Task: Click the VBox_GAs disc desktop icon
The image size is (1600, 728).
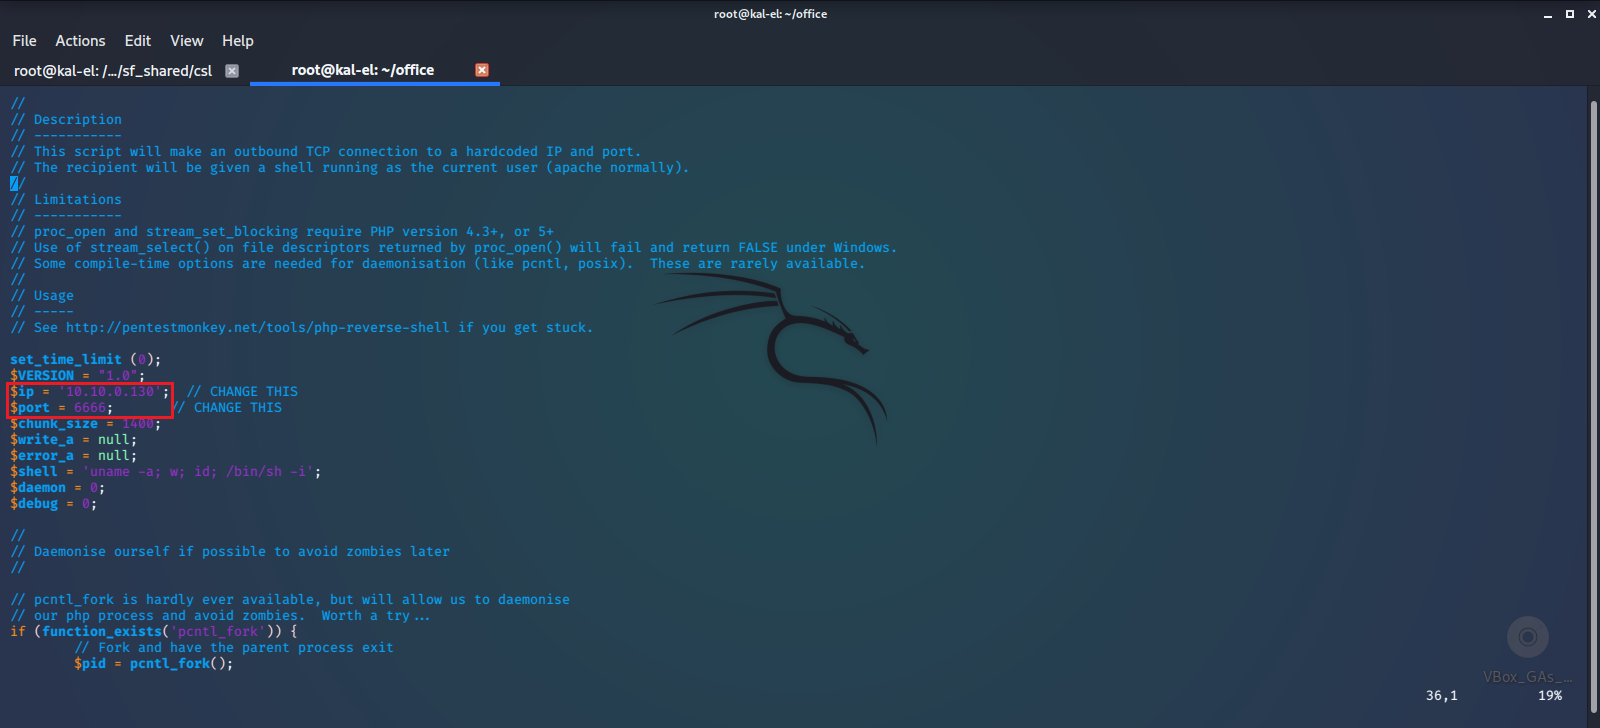Action: point(1527,650)
